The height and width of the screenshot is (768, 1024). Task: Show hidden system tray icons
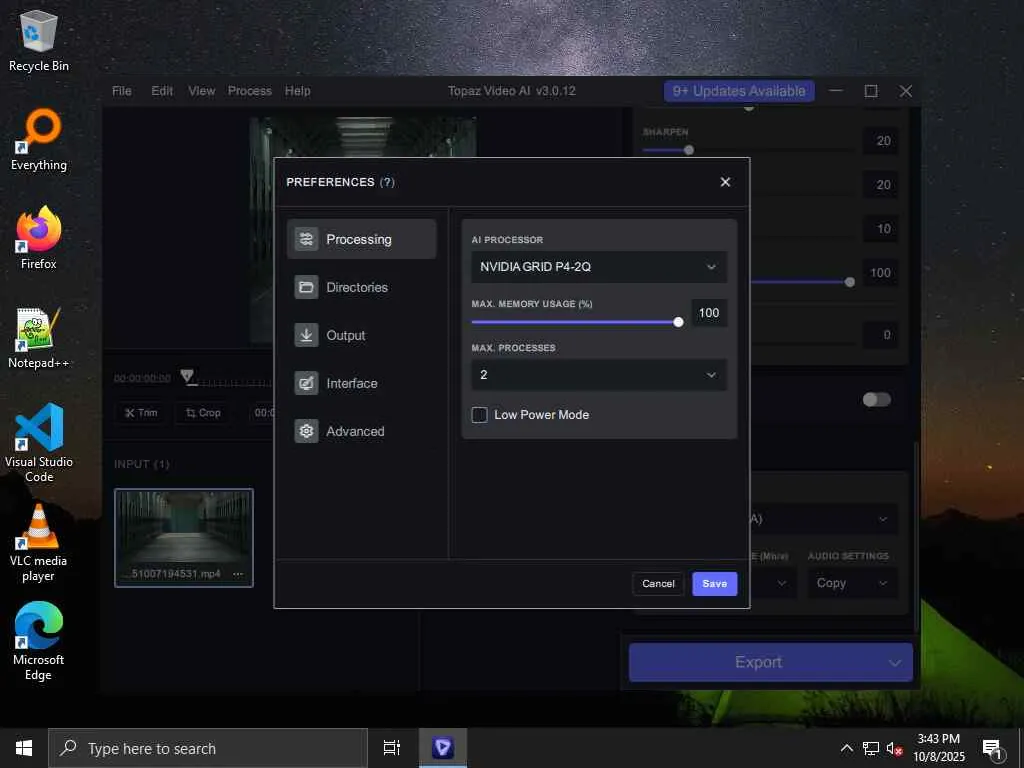tap(846, 748)
